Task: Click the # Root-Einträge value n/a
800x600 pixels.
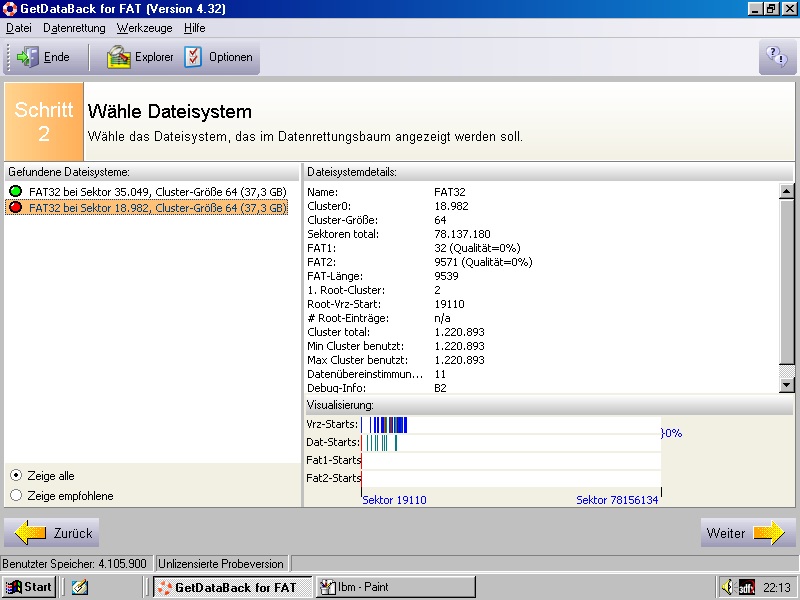Action: 442,318
